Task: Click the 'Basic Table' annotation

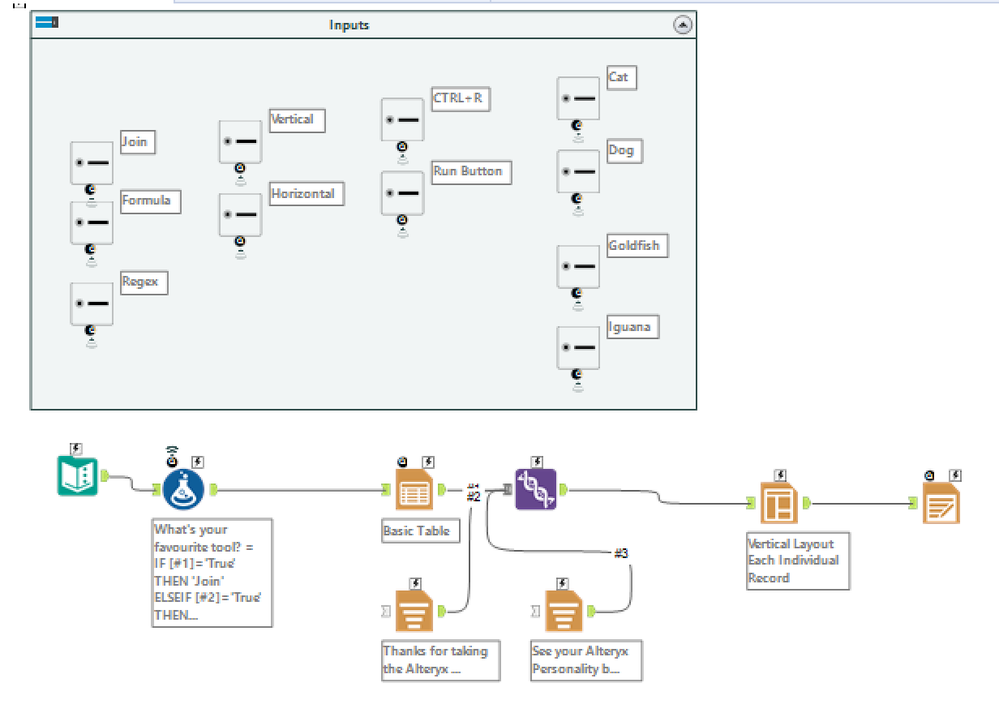Action: [420, 531]
